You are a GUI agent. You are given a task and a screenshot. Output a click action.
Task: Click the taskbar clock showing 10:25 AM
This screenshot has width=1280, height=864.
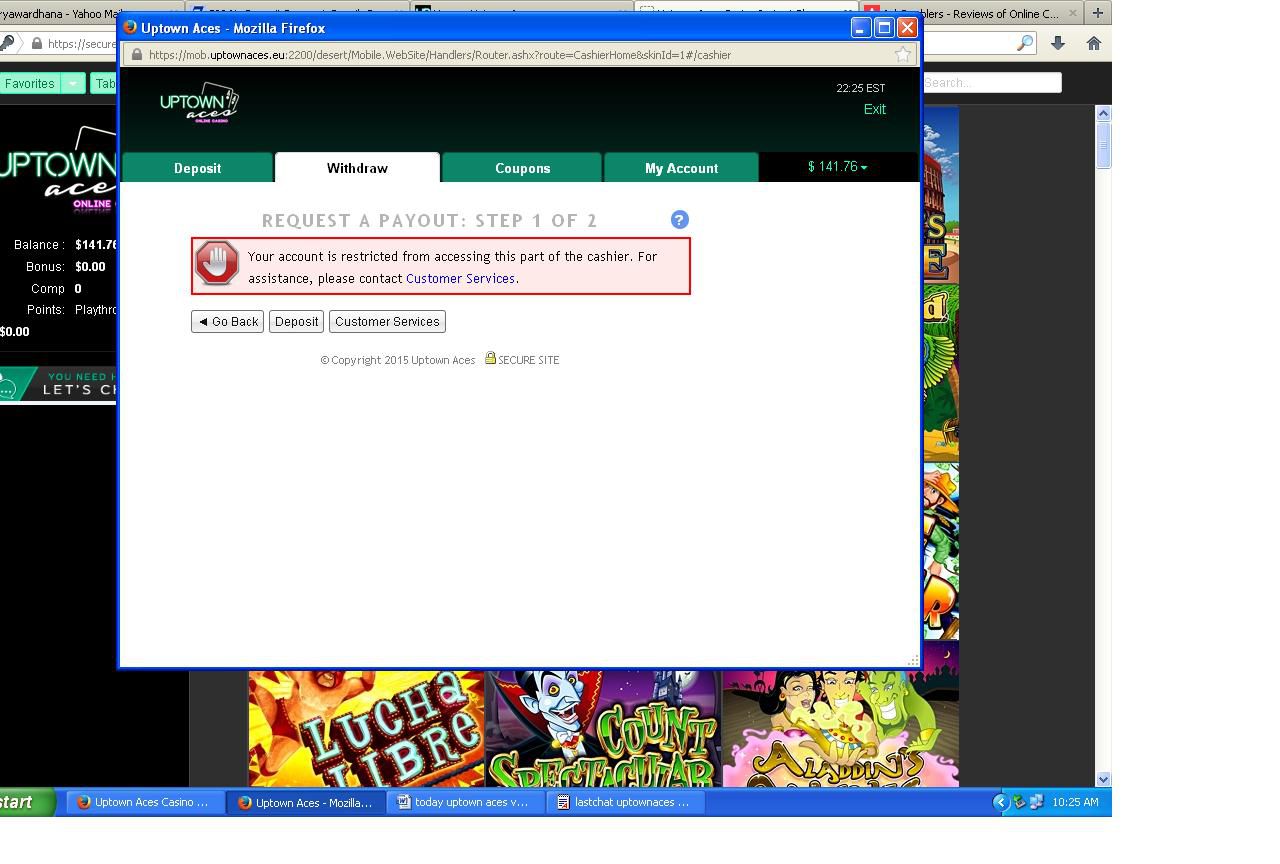(1075, 802)
